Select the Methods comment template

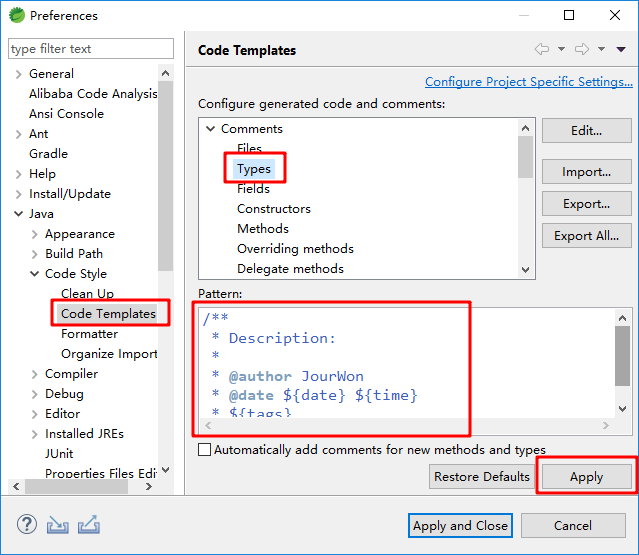click(x=263, y=229)
